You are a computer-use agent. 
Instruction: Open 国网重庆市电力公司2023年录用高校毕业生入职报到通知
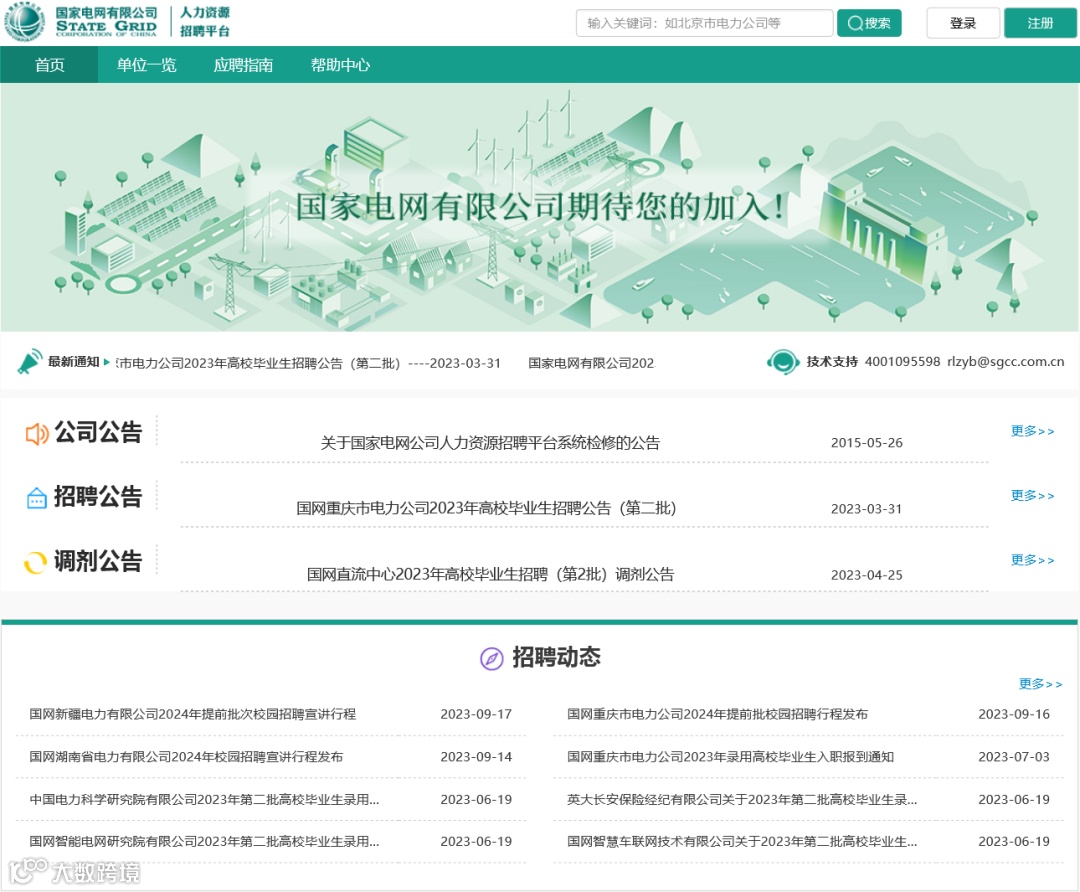pos(731,757)
